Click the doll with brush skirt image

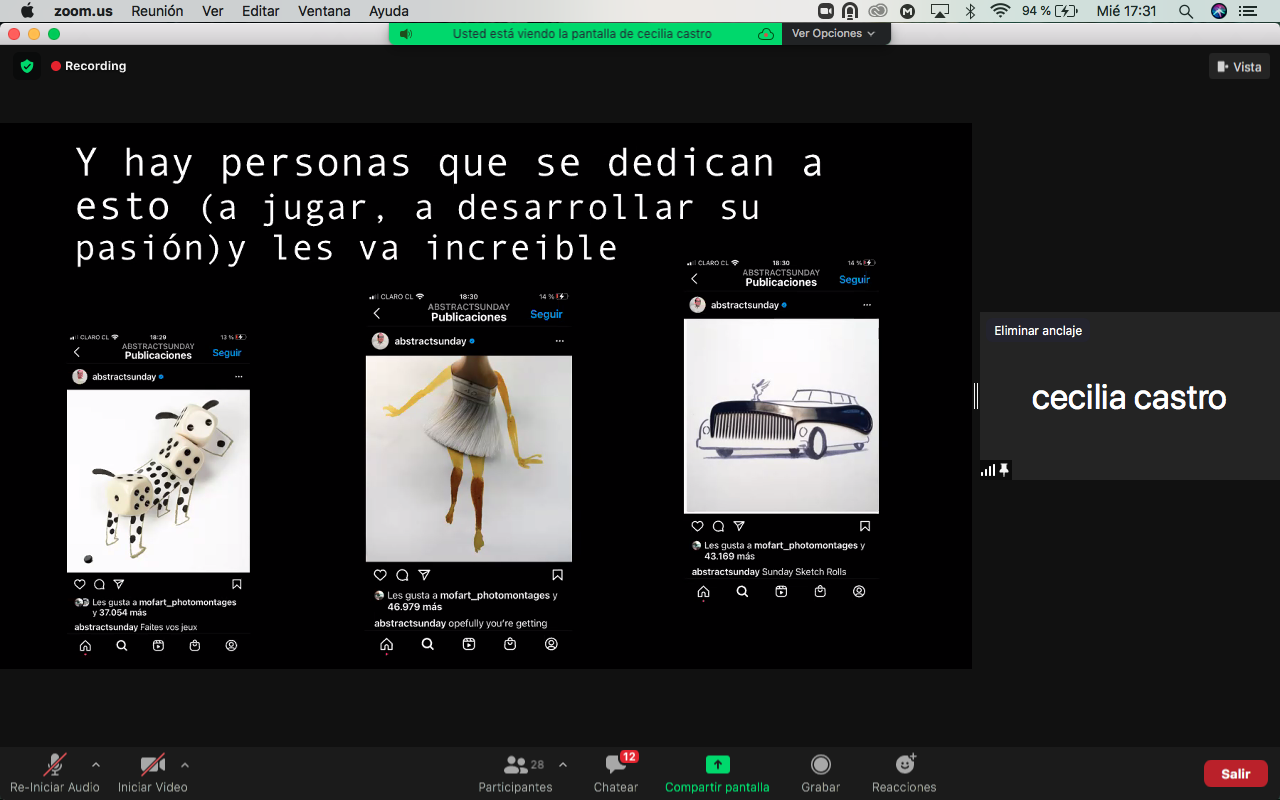[x=469, y=459]
